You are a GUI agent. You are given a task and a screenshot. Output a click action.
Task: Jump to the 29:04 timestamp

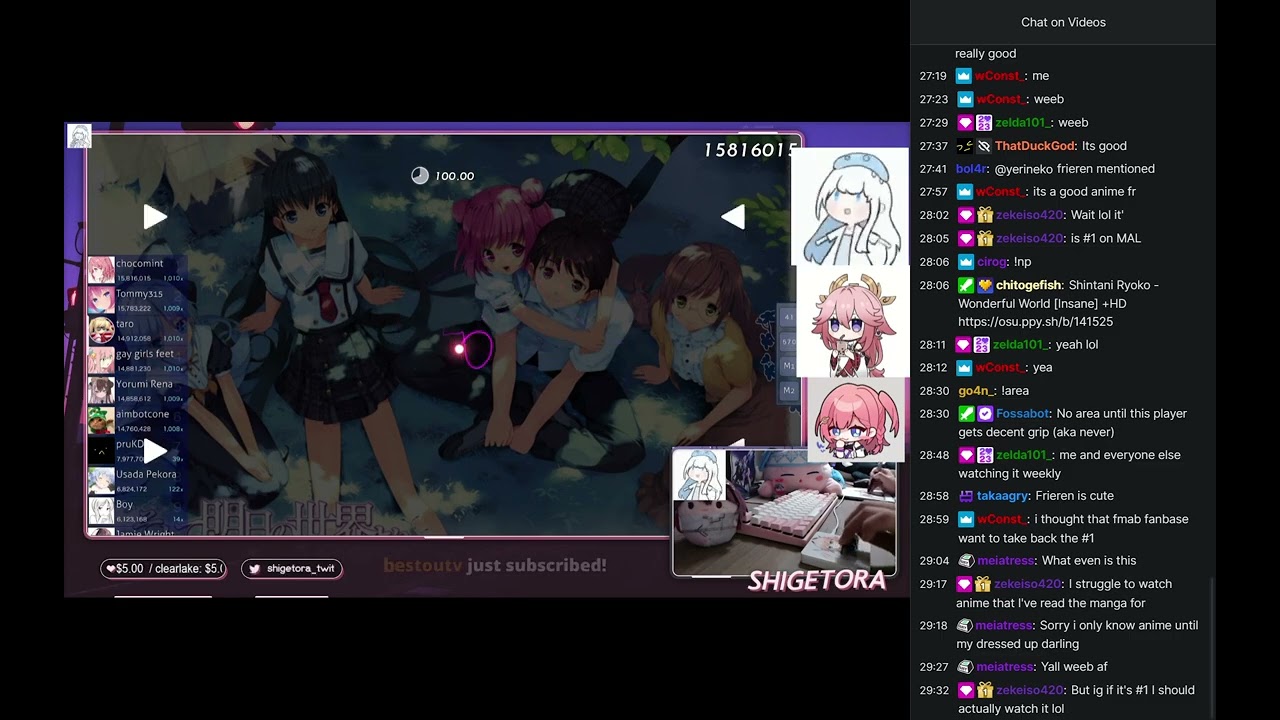click(933, 561)
